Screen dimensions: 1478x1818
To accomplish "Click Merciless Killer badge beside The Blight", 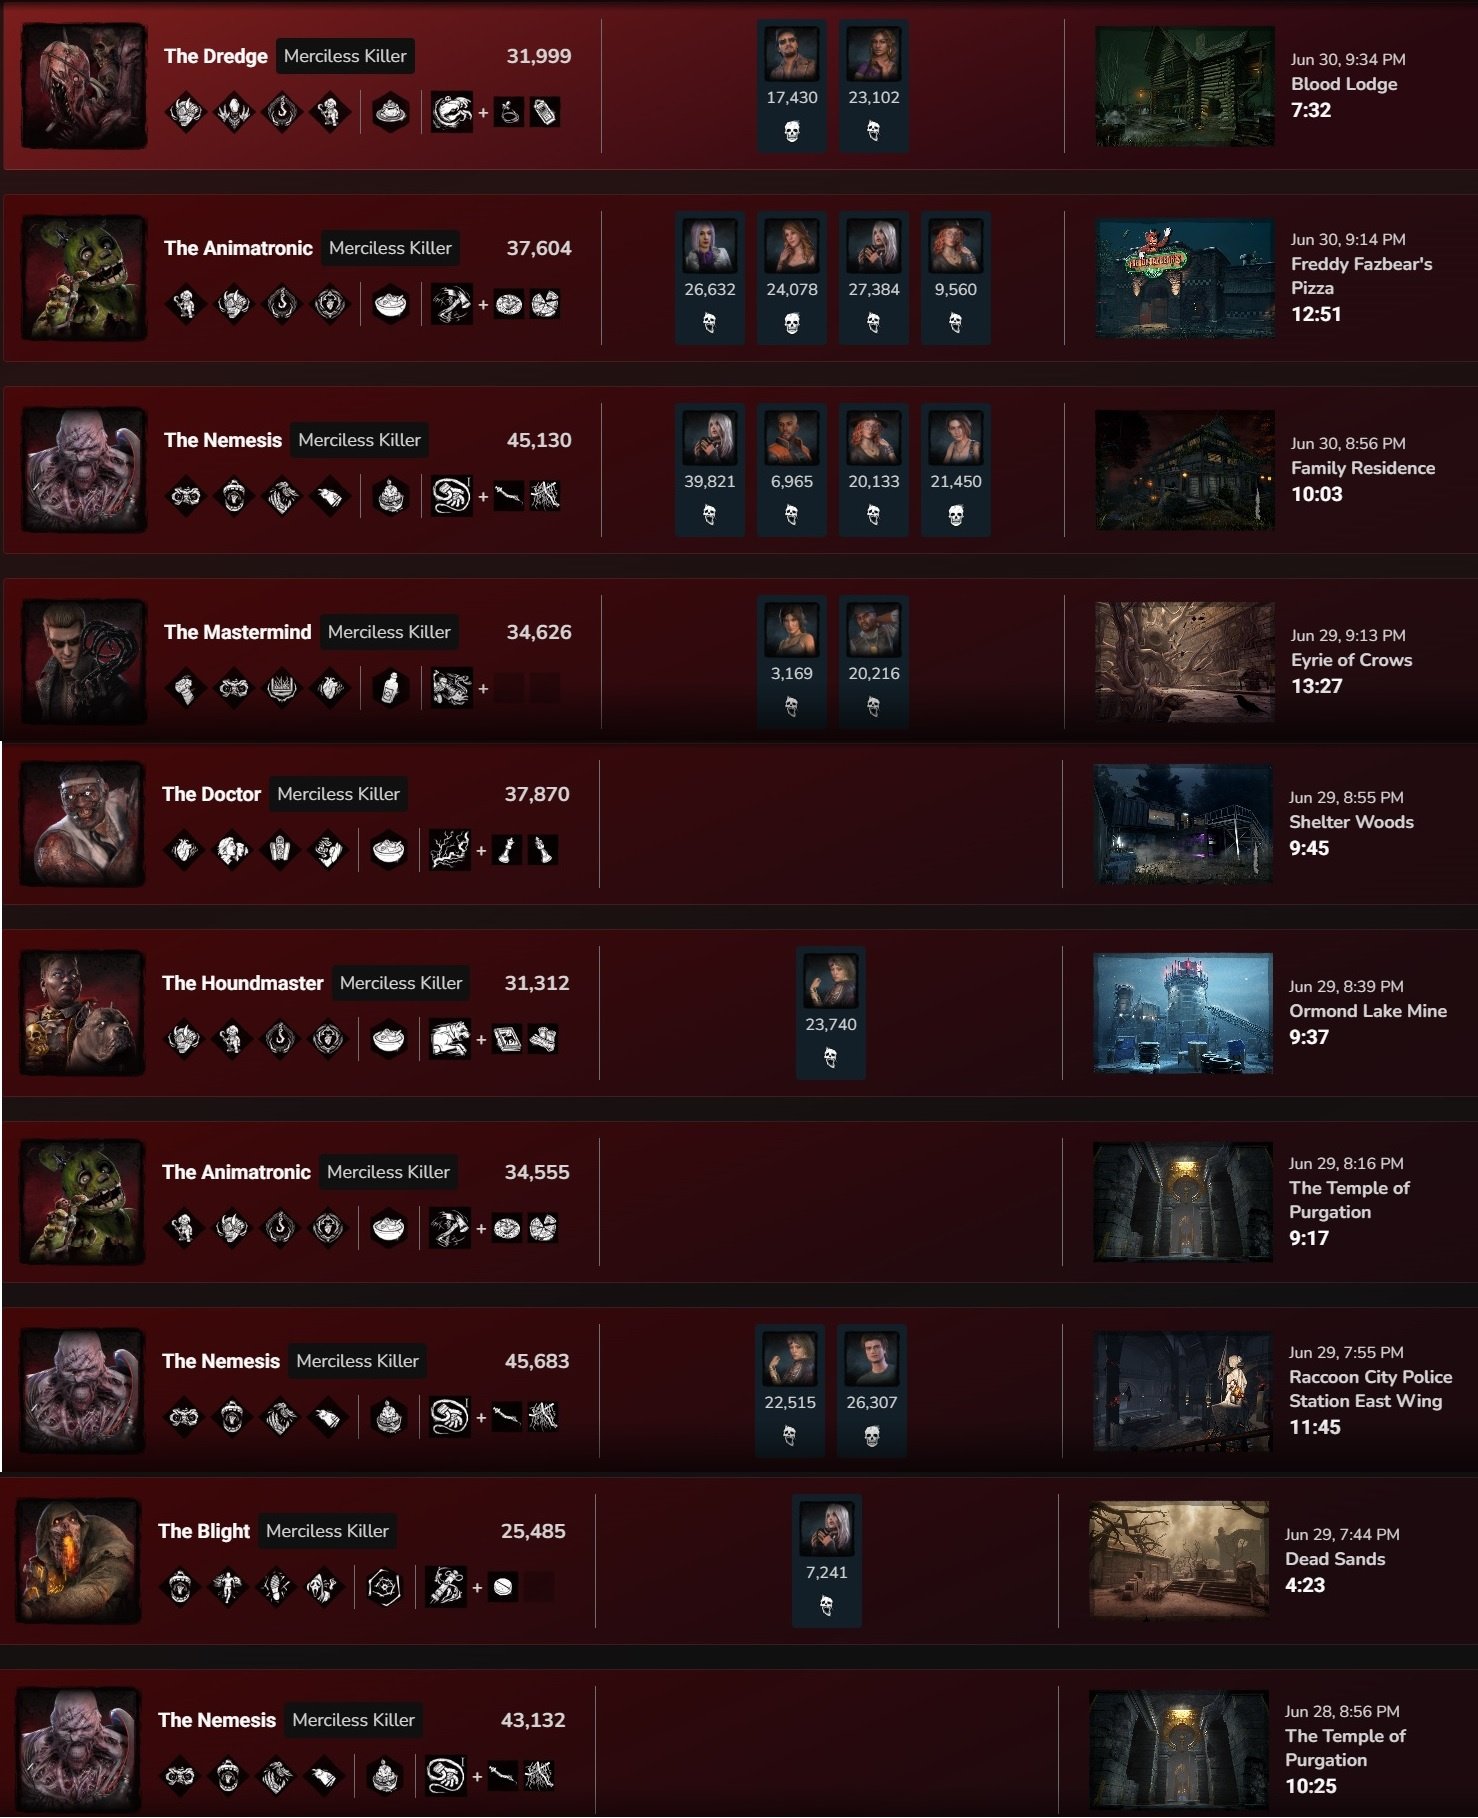I will (x=327, y=1531).
